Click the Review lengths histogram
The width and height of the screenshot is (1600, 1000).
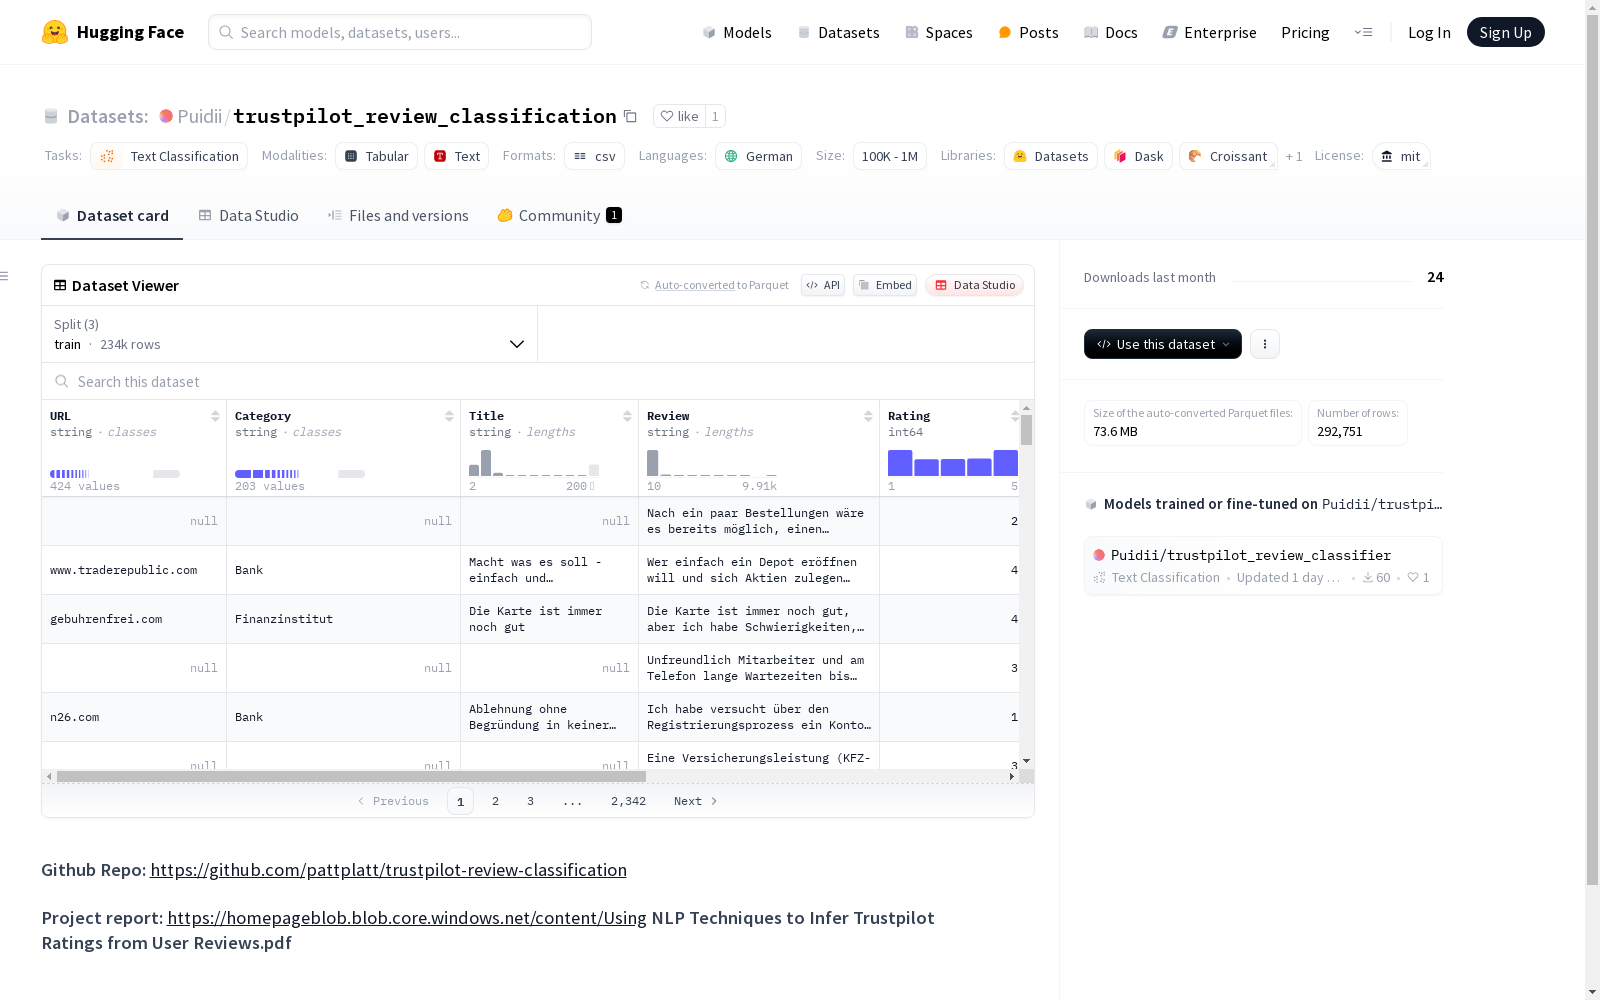tap(712, 463)
